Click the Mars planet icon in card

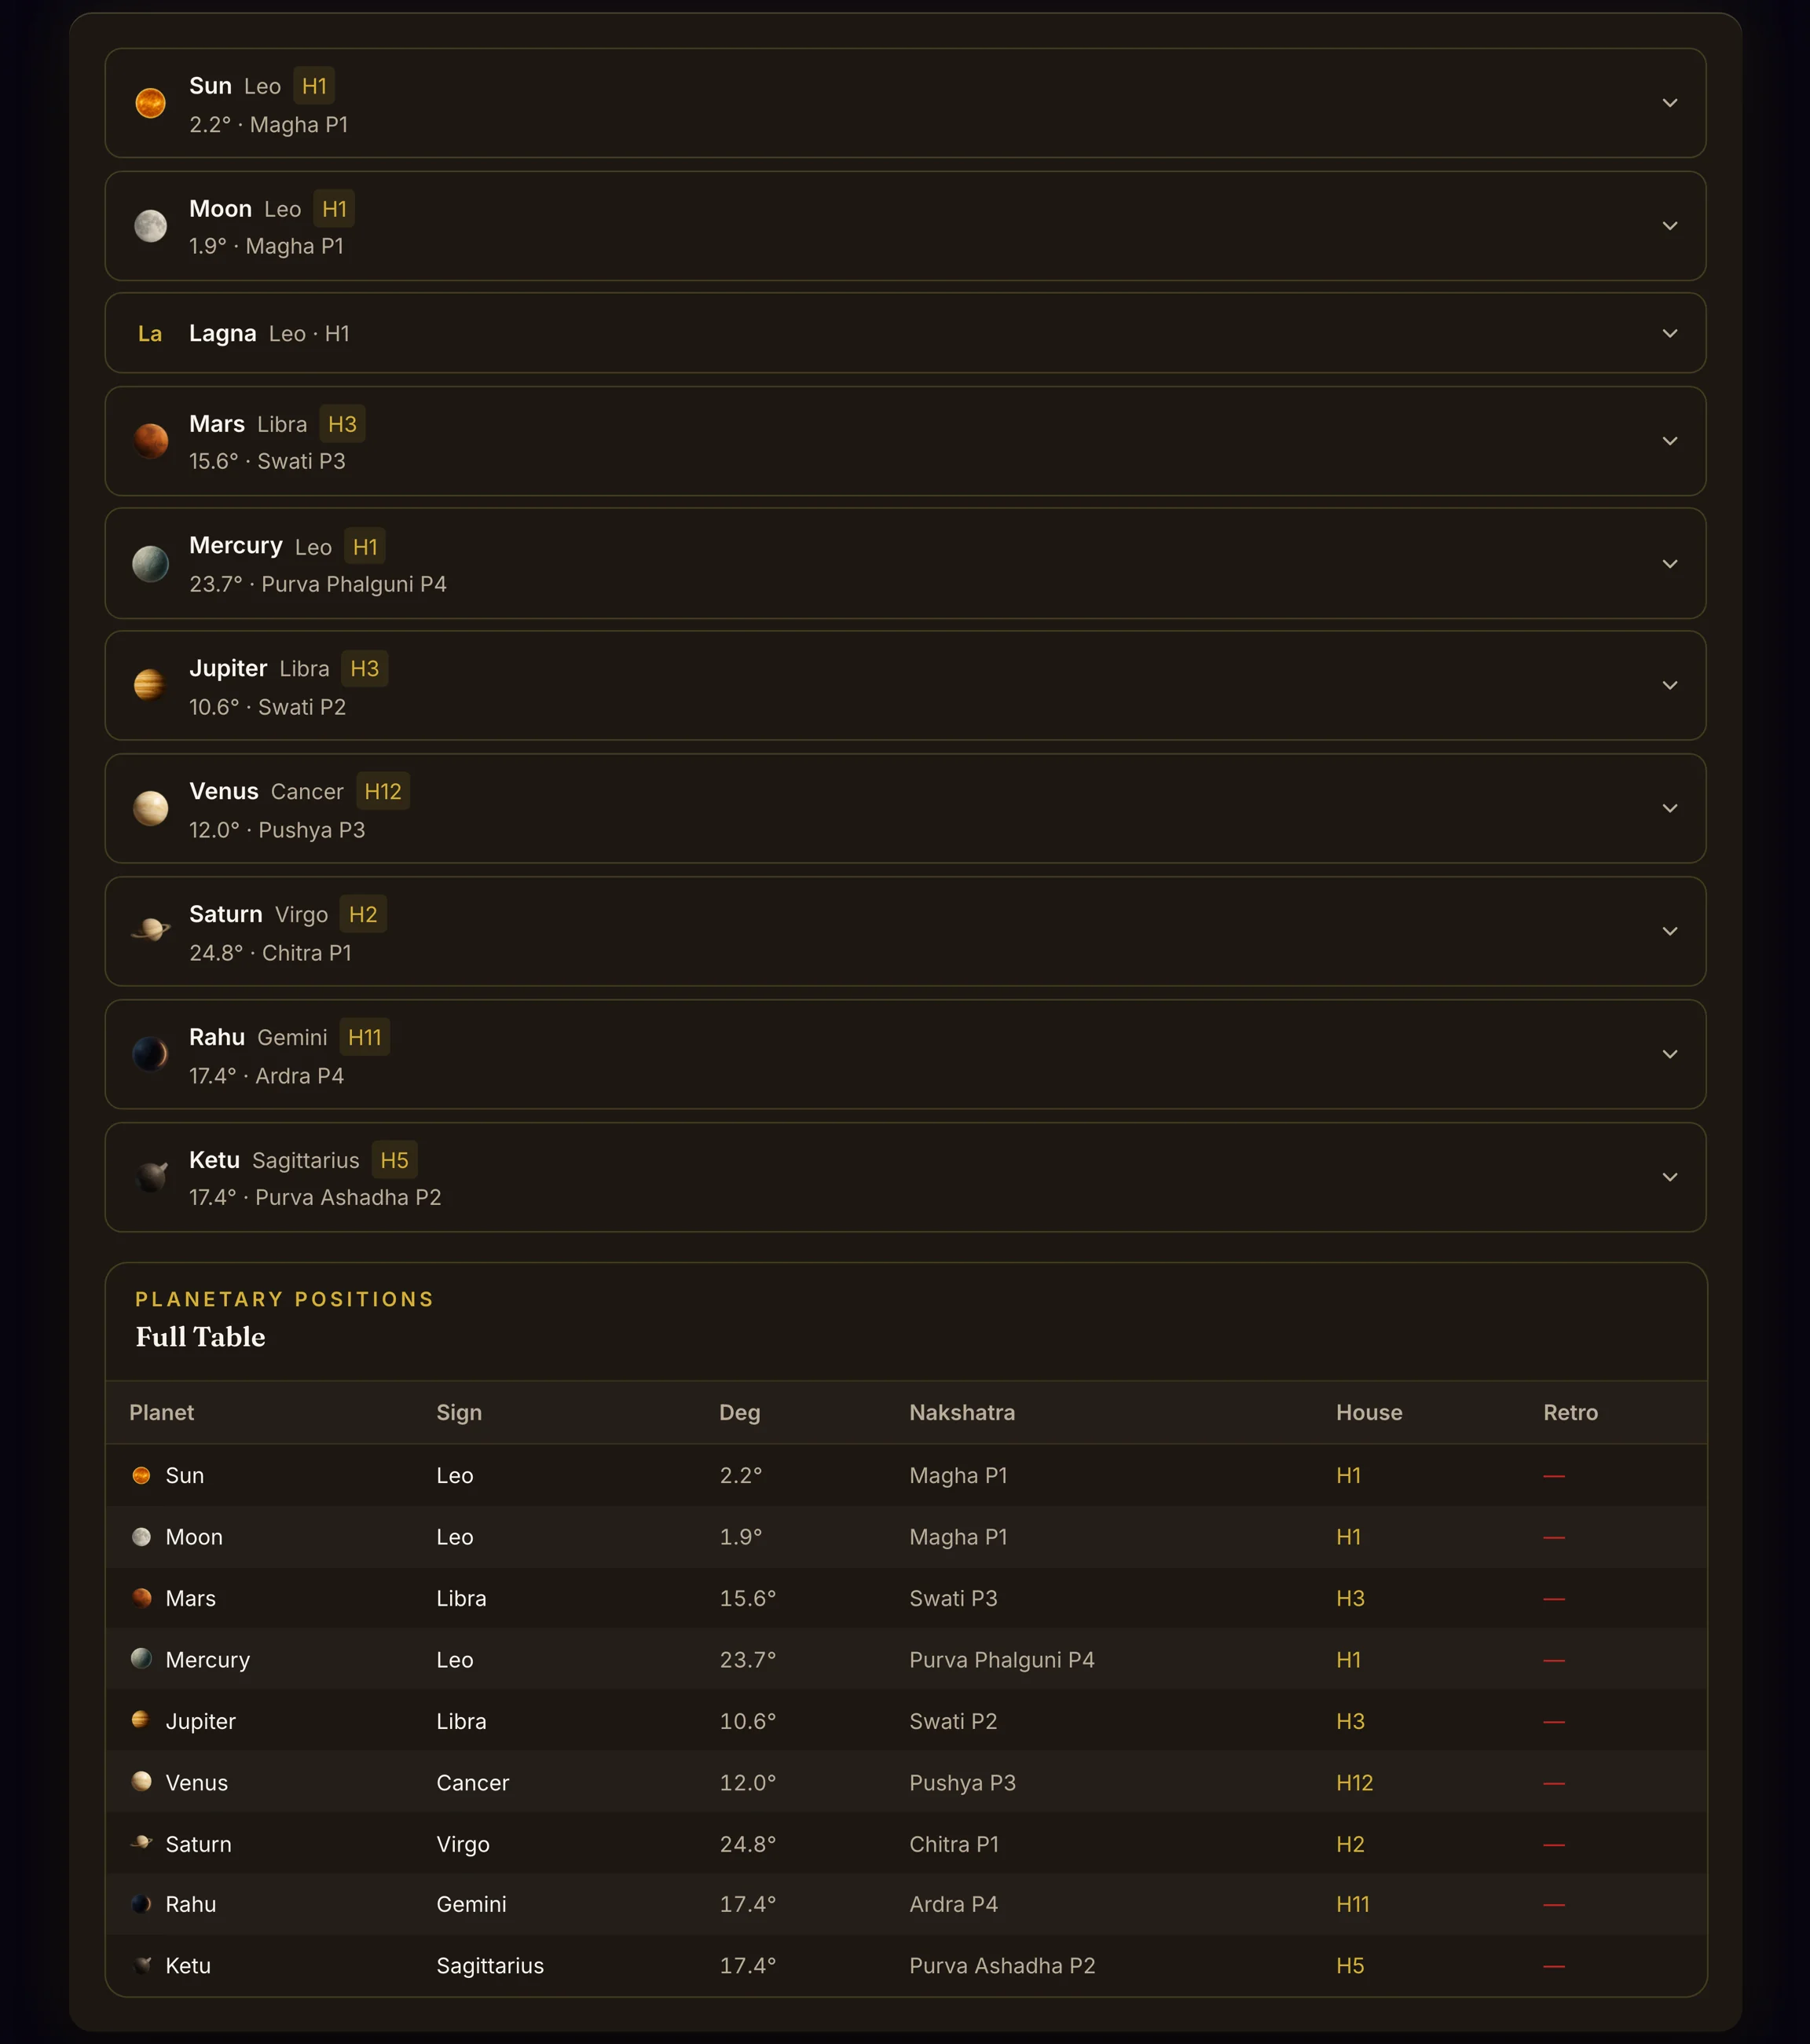[150, 441]
